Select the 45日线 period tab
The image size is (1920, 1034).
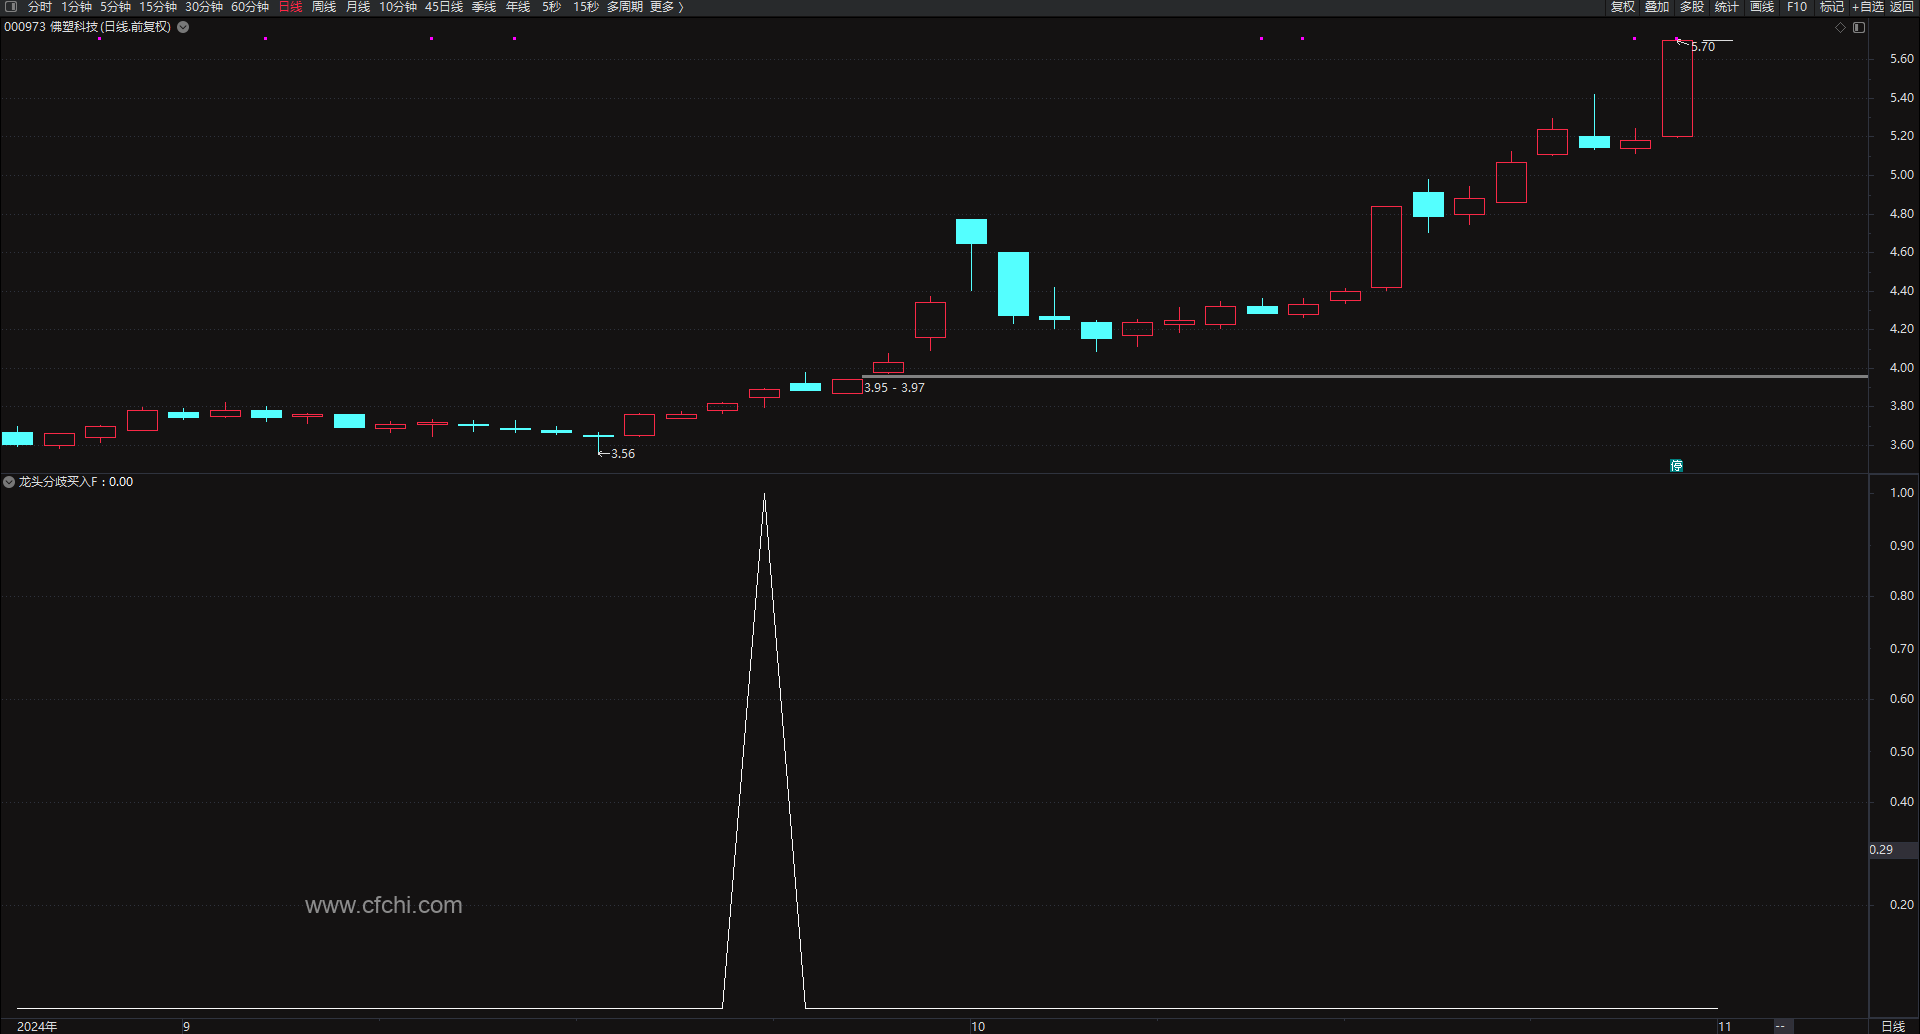pos(444,7)
